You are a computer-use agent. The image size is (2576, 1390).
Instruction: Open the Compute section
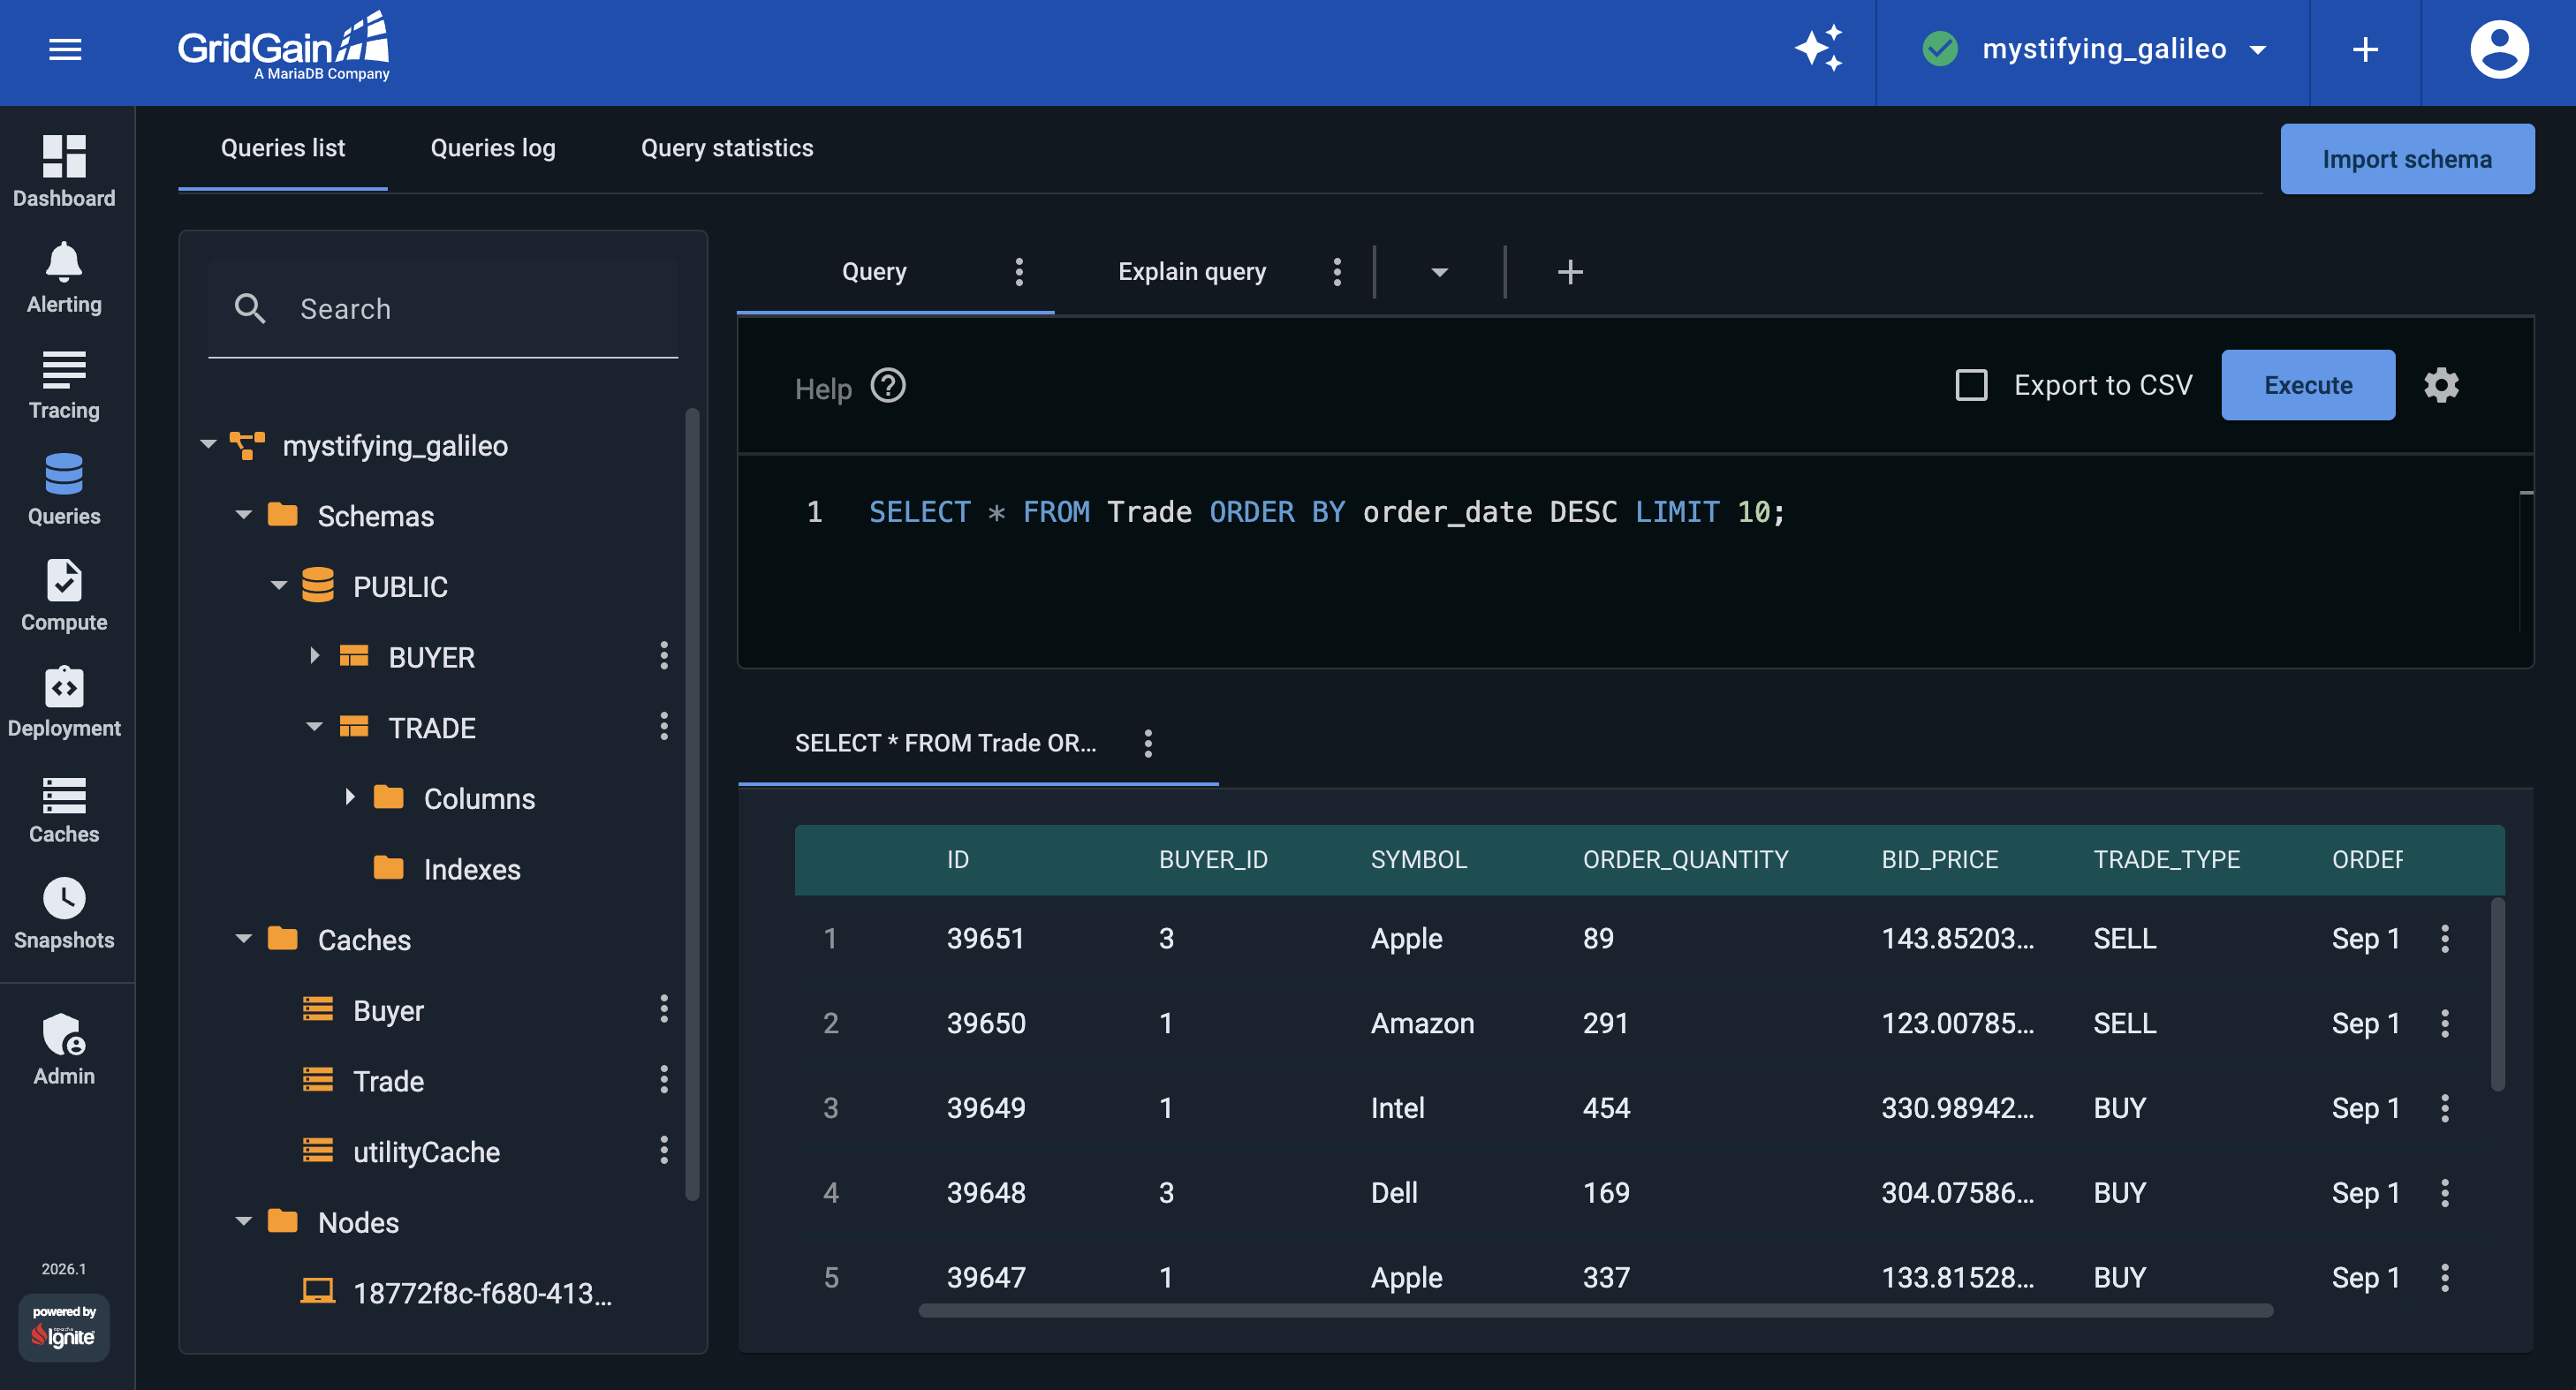(64, 595)
